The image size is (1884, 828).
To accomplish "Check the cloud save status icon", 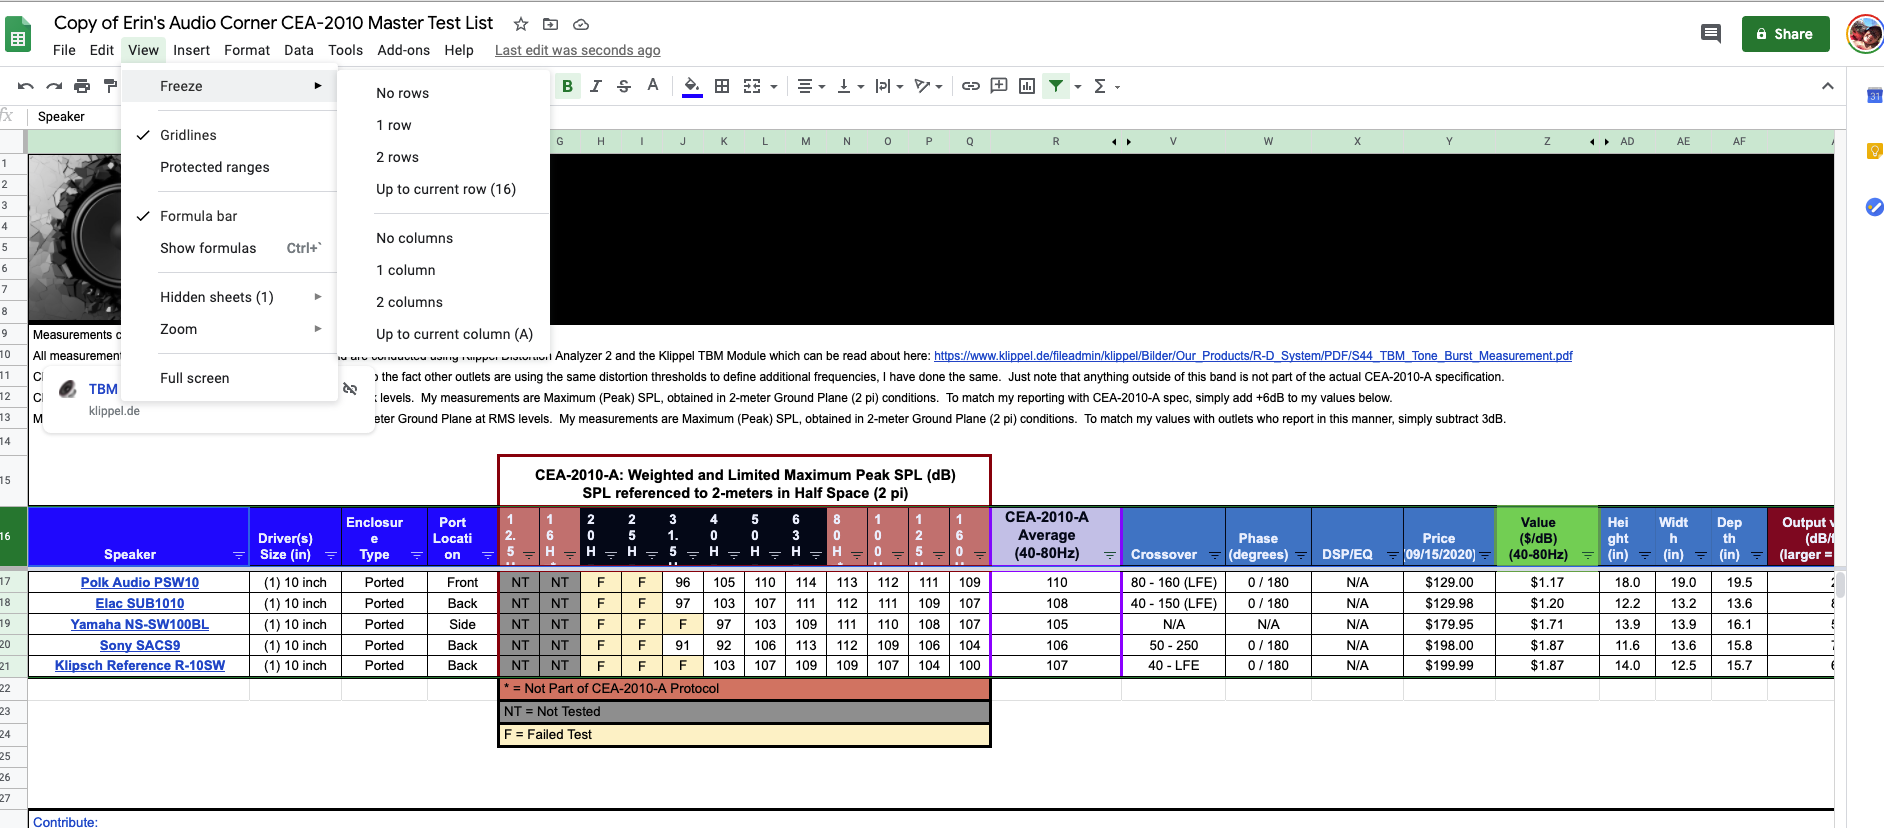I will (581, 24).
